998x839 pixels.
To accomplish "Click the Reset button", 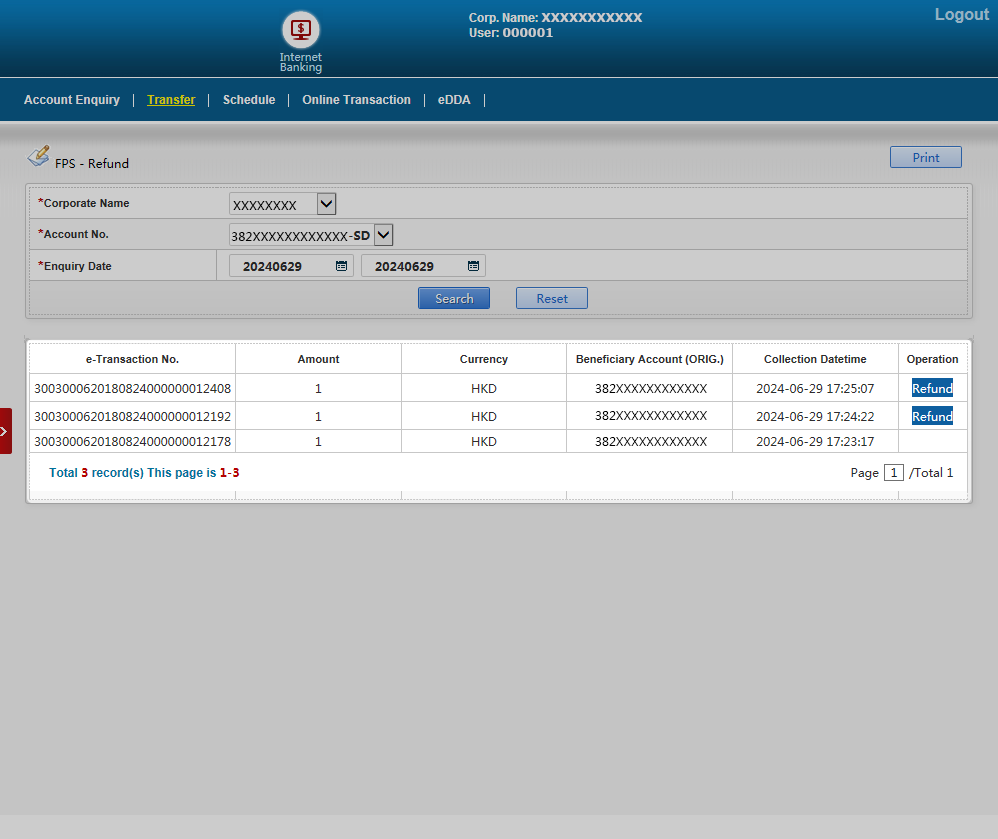I will (552, 298).
